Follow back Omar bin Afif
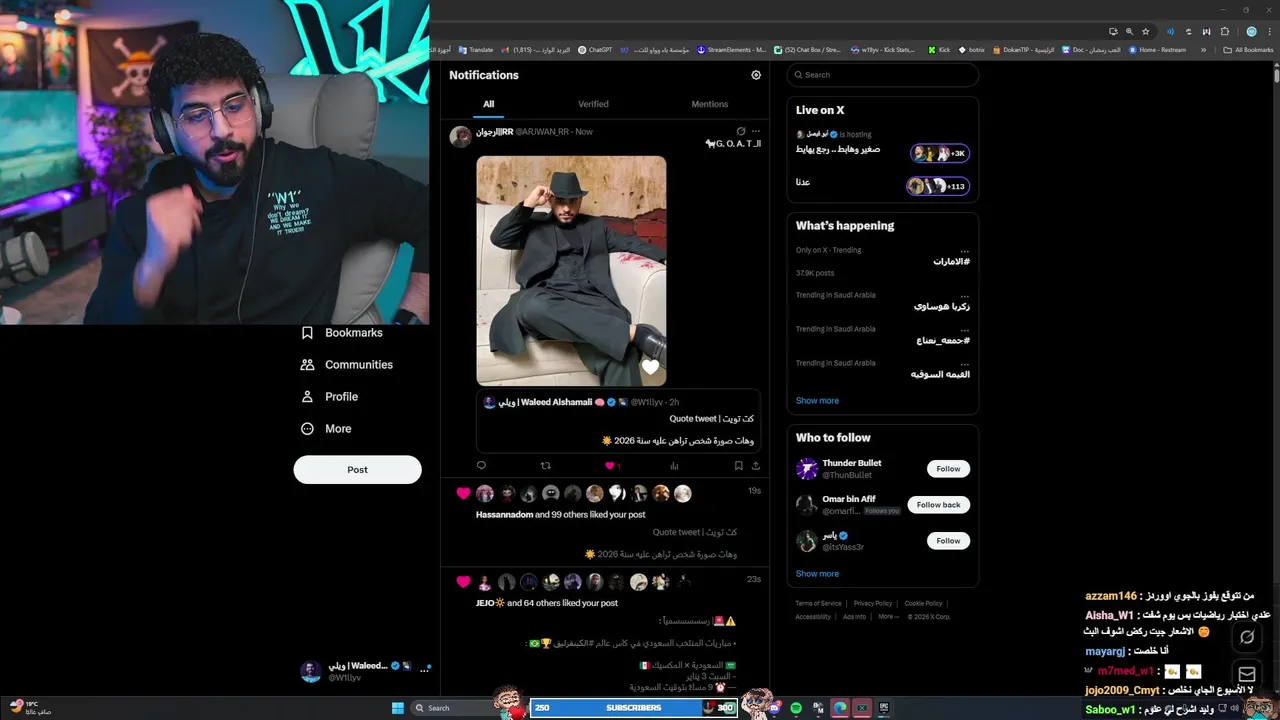 (938, 505)
